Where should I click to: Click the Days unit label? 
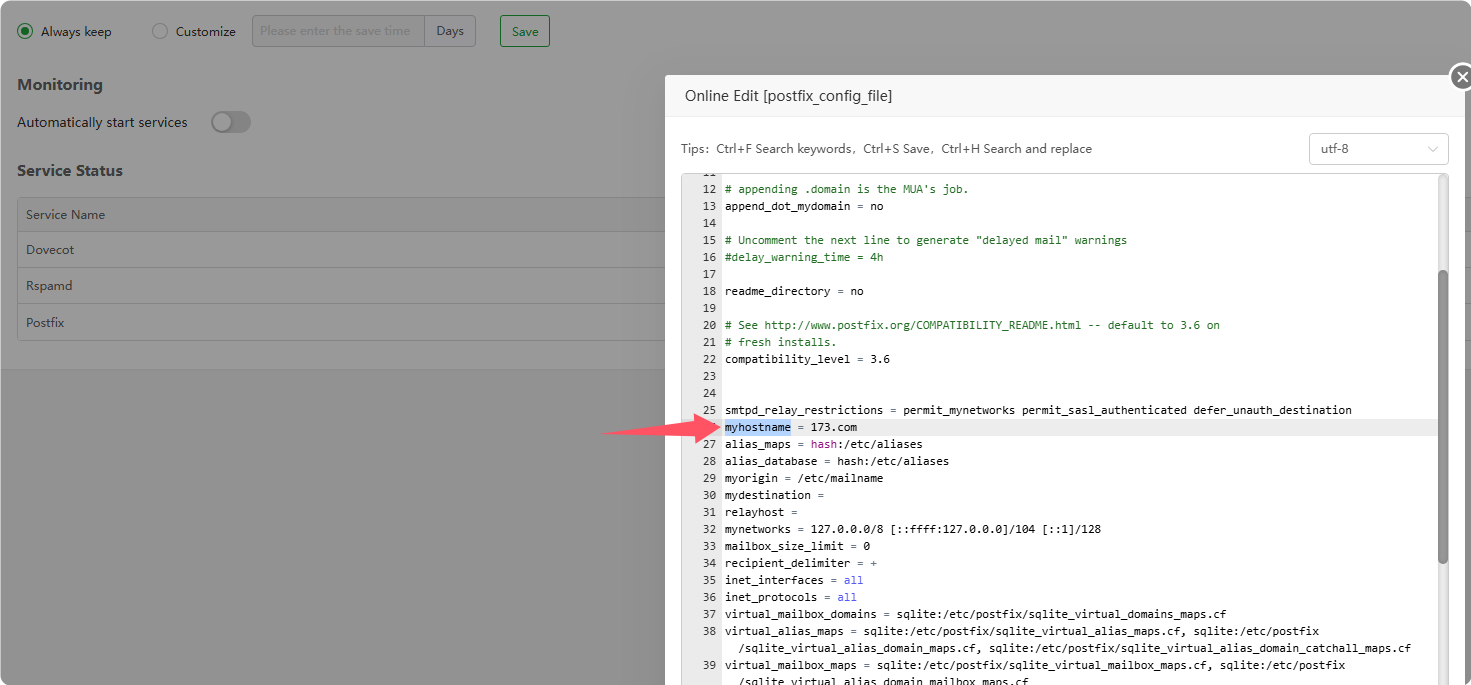click(450, 31)
